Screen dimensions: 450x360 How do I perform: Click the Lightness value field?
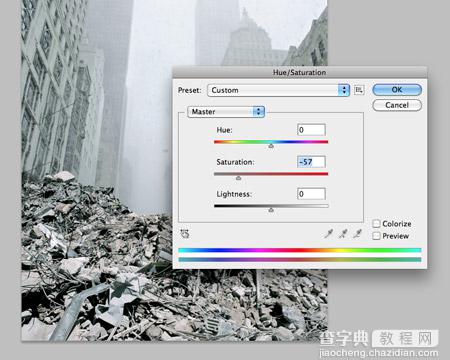click(311, 194)
